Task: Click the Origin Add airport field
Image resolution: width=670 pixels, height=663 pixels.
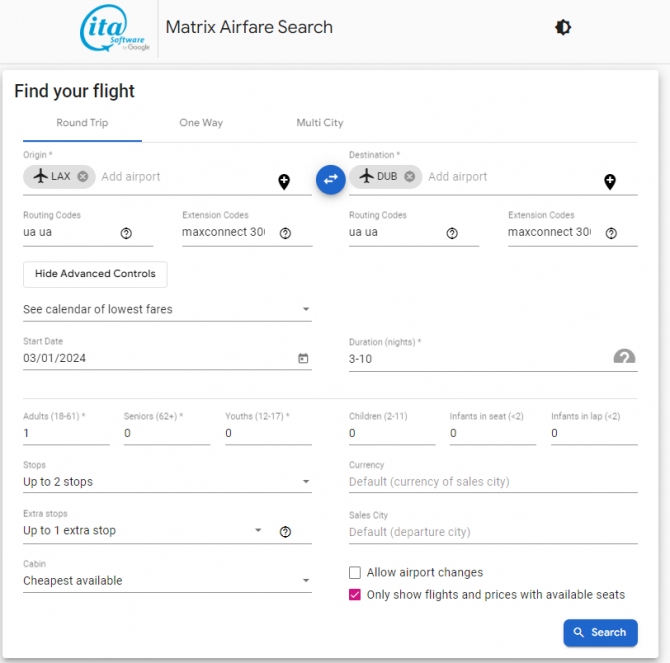Action: click(186, 177)
